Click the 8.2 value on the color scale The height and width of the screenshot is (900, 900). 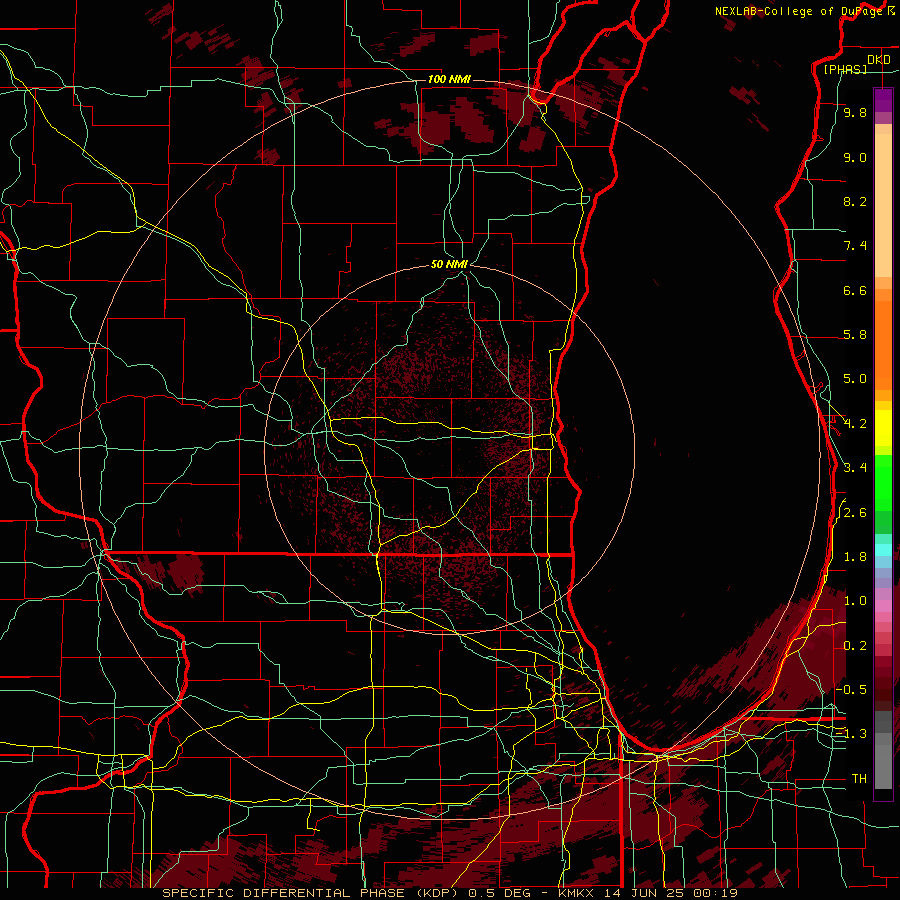pos(855,201)
